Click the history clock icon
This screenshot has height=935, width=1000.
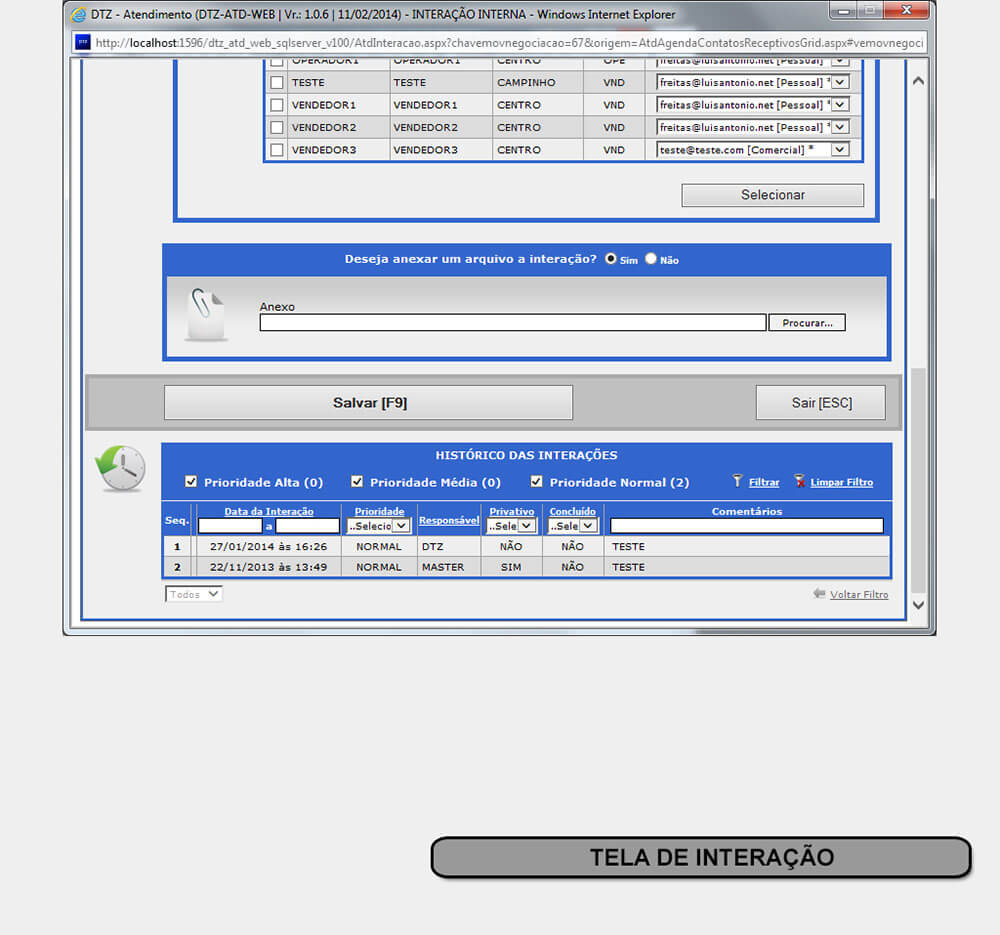[x=121, y=468]
